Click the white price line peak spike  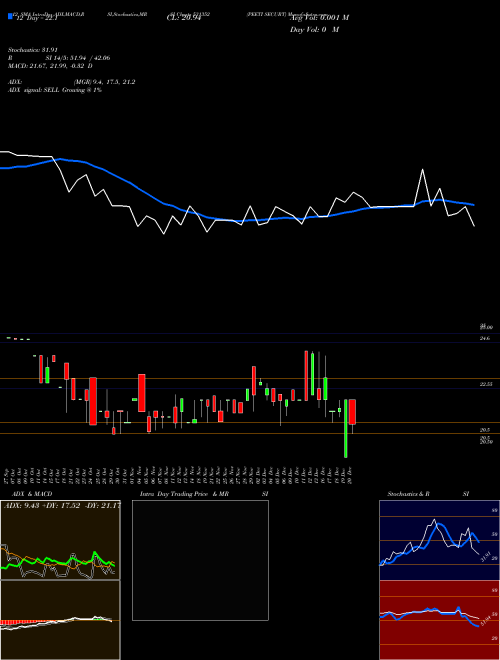(x=423, y=170)
